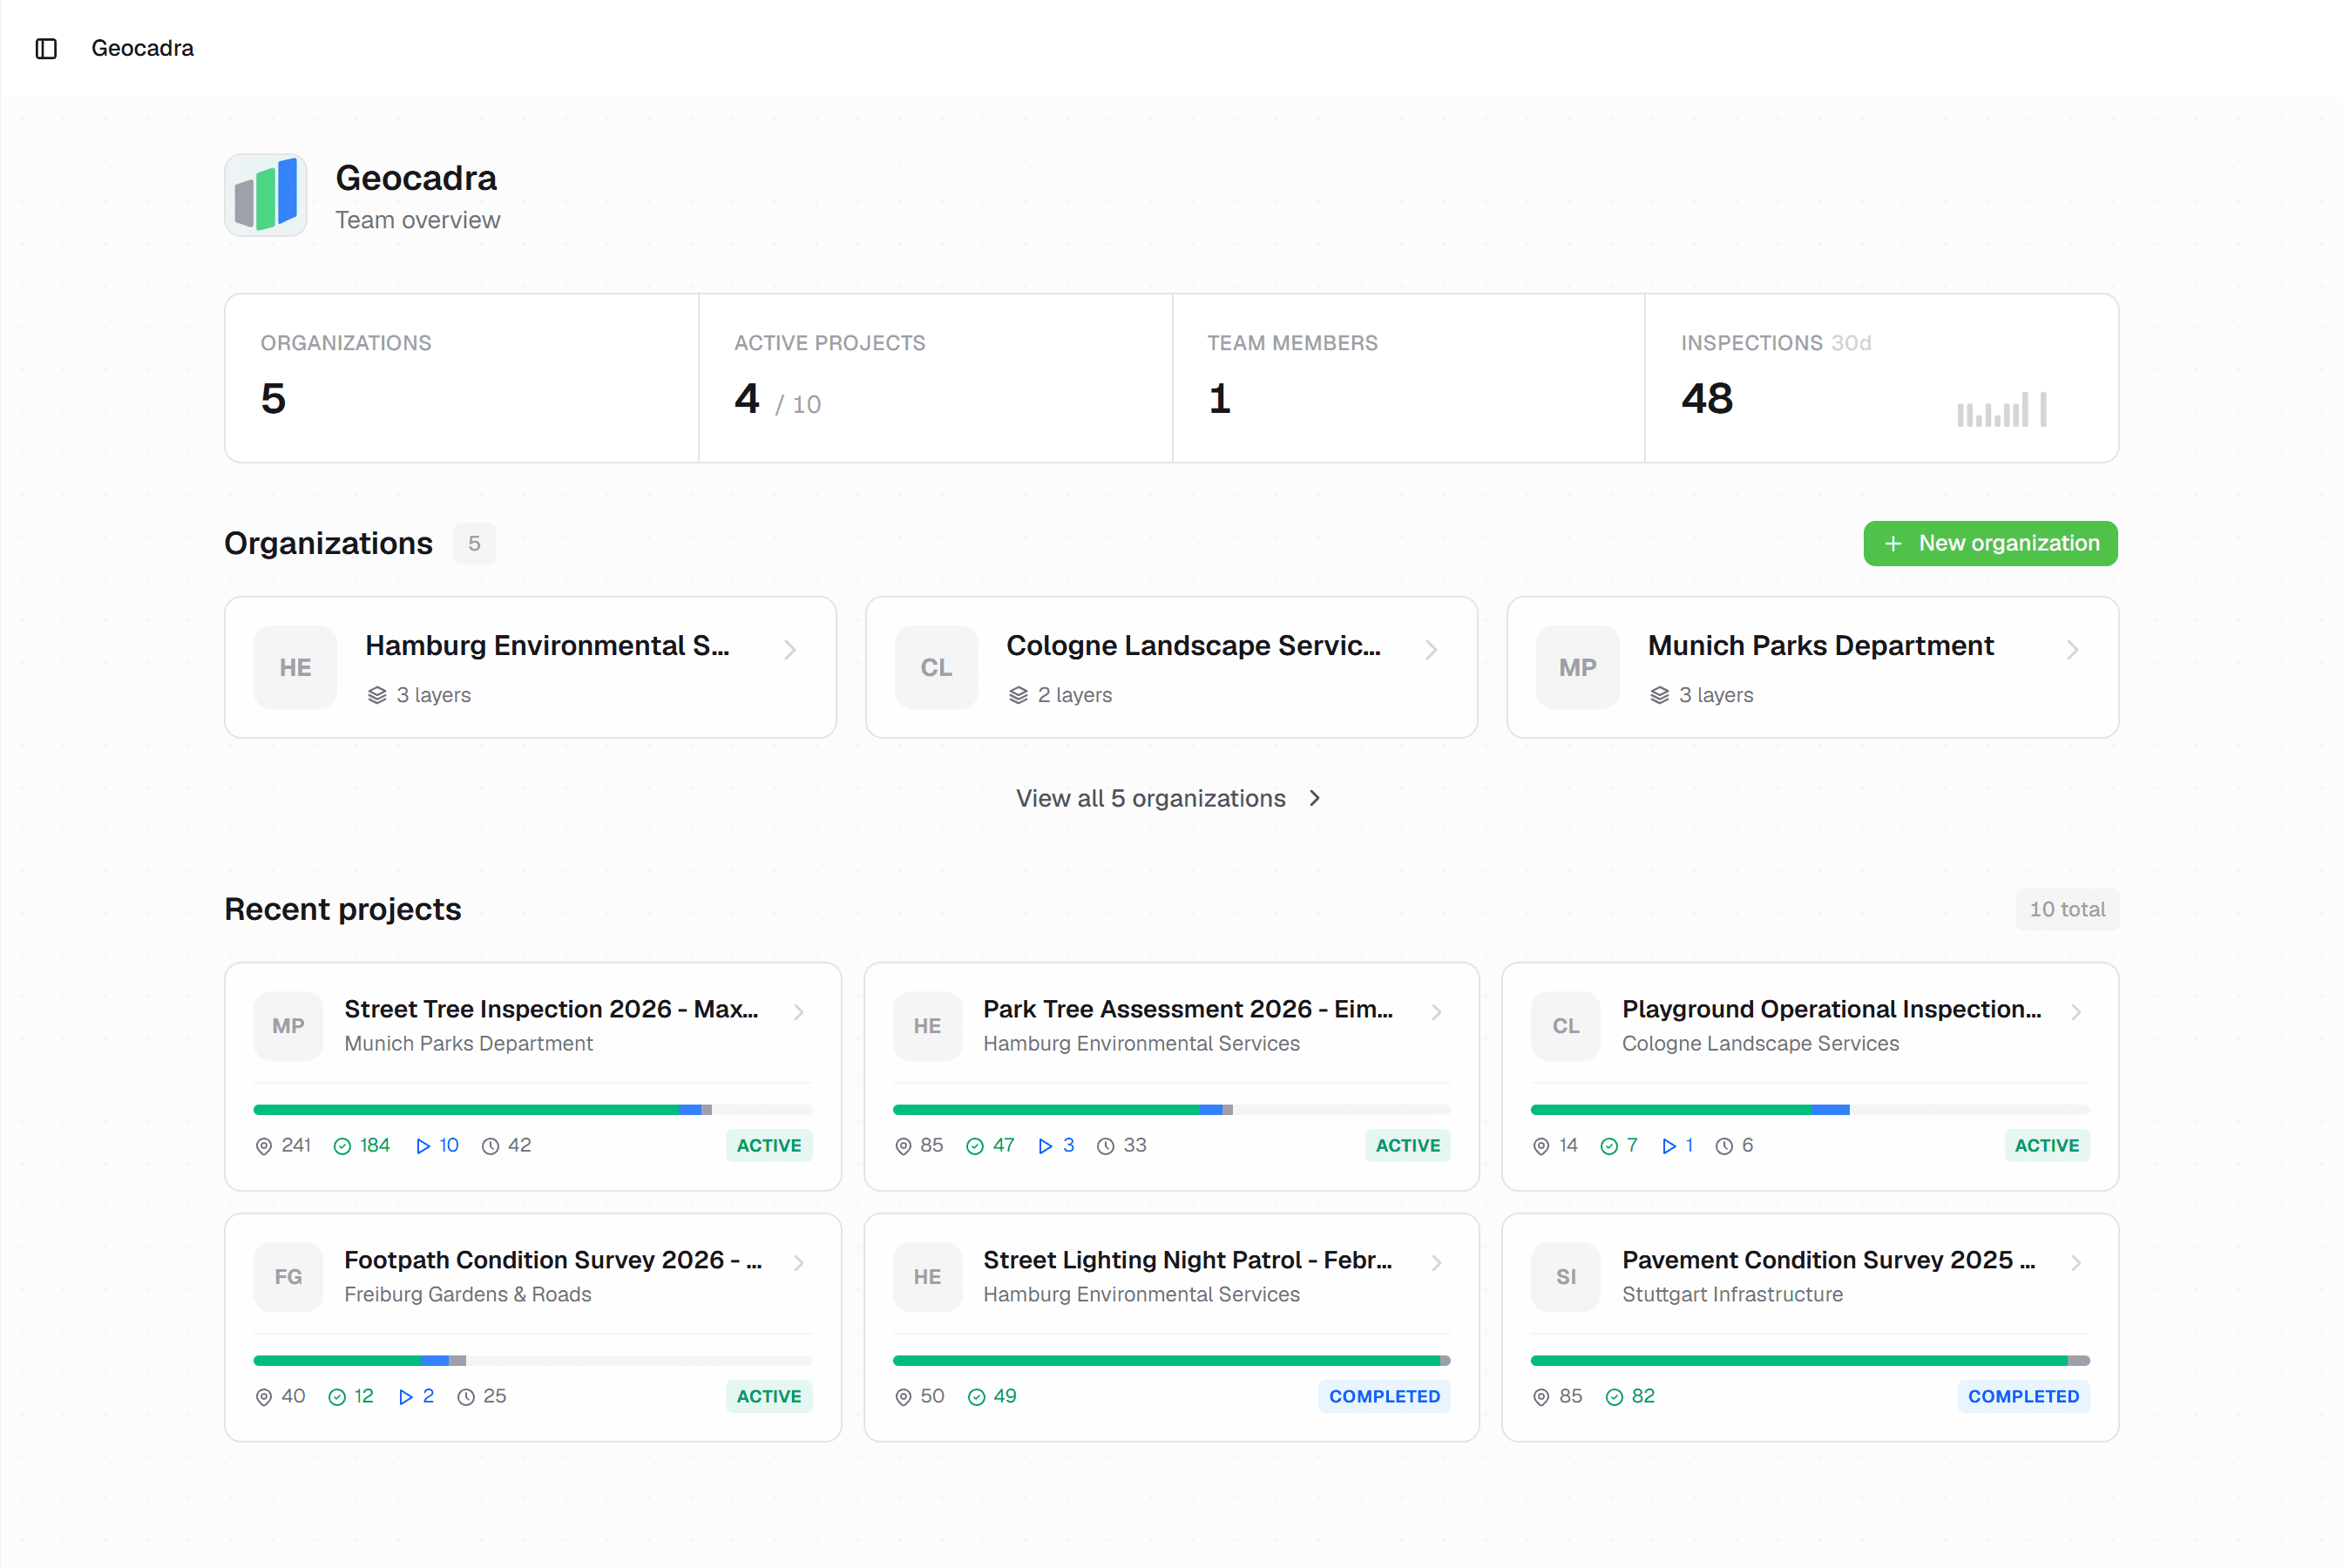
Task: Click 'Stuttgart Infrastructure' subtitle
Action: click(x=1732, y=1295)
